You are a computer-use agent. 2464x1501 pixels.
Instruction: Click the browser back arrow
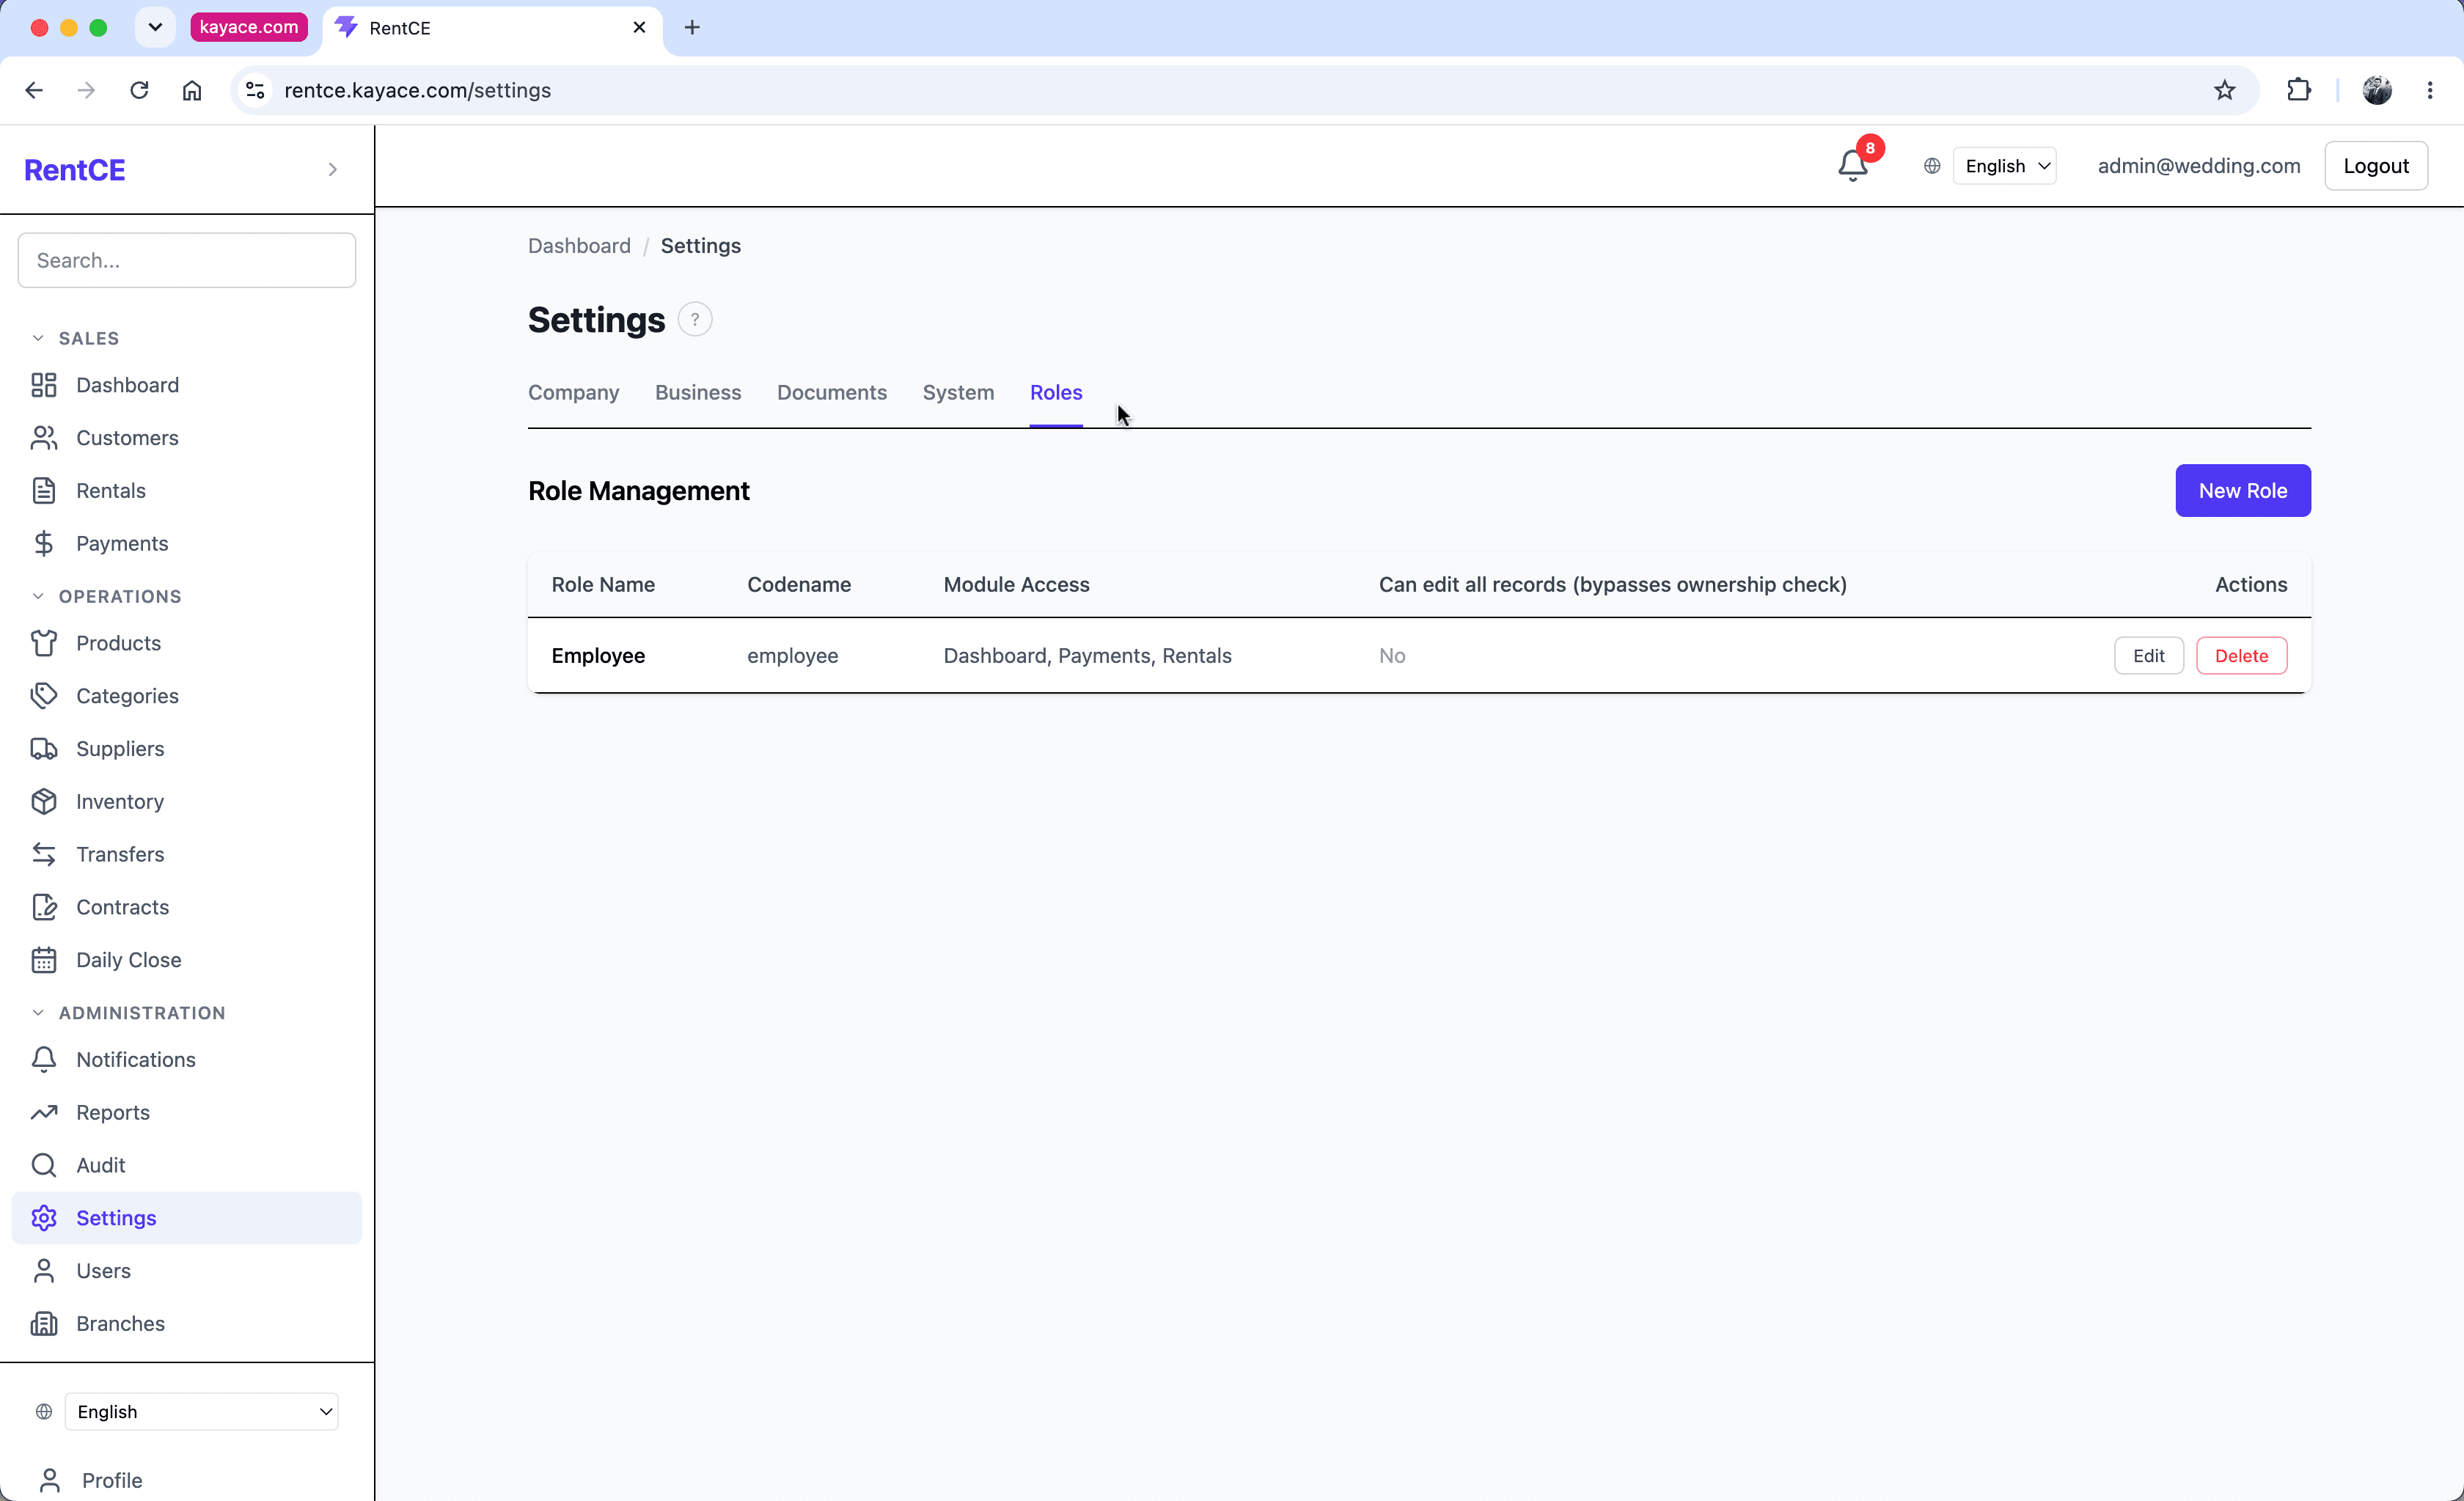coord(34,90)
